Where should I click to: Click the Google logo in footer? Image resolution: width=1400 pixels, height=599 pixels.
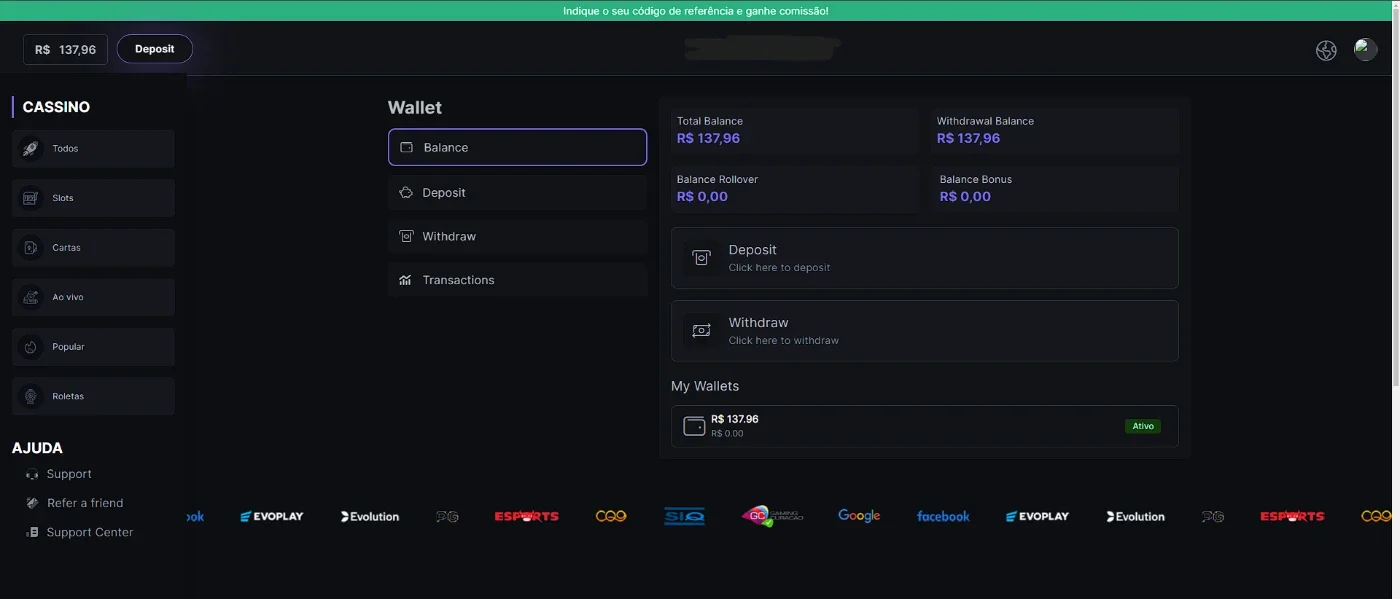pos(859,516)
